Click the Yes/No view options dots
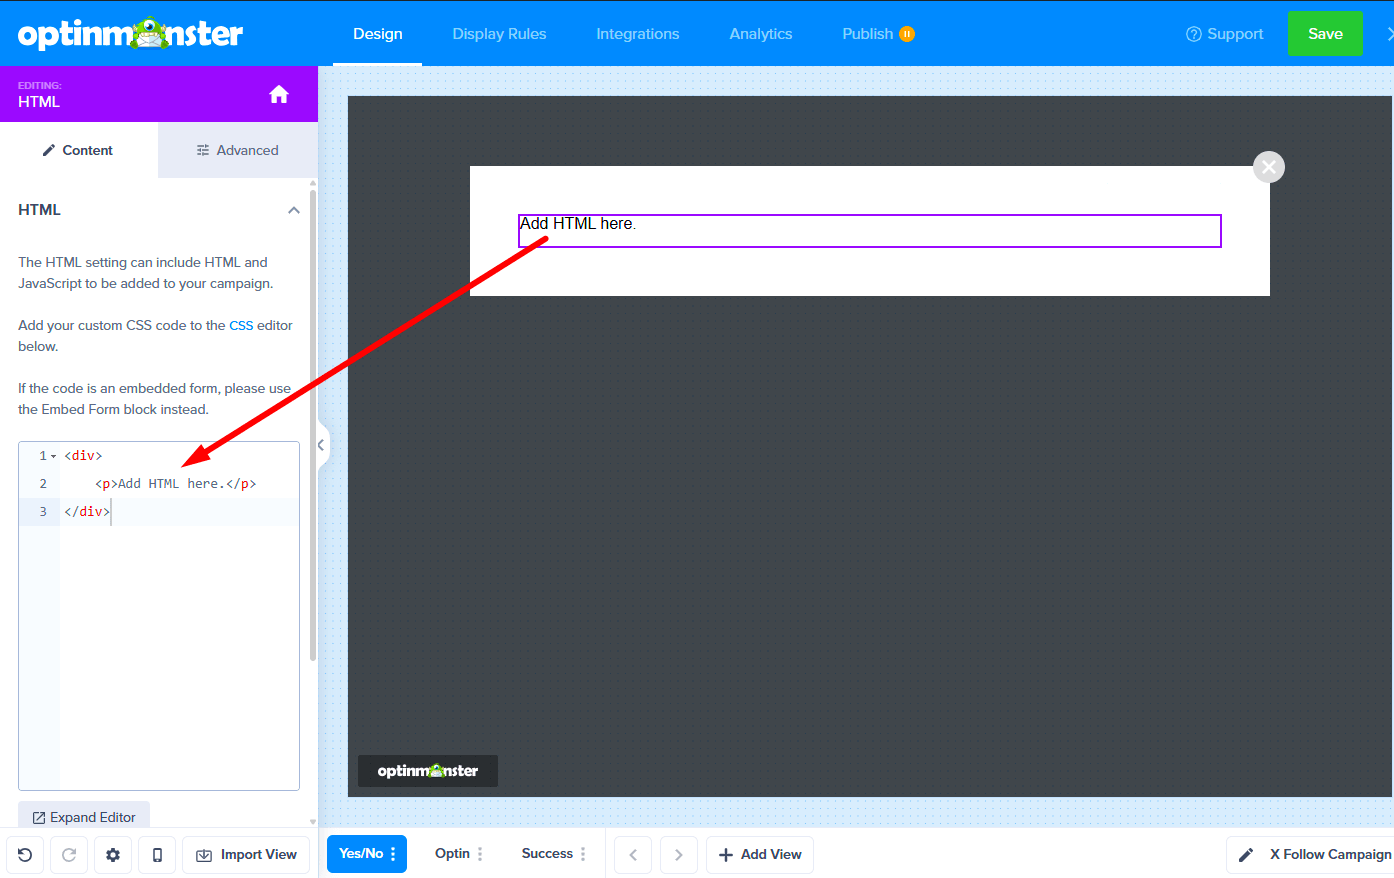Screen dimensions: 1394x878 (x=393, y=854)
